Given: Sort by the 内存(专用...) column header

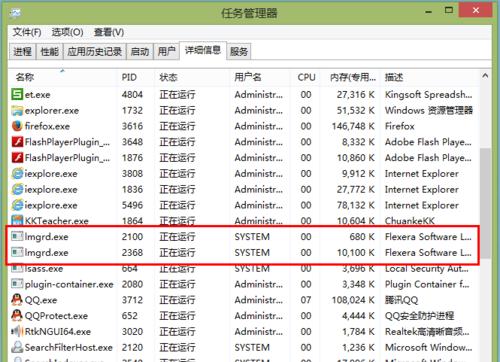Looking at the screenshot, I should tap(353, 77).
